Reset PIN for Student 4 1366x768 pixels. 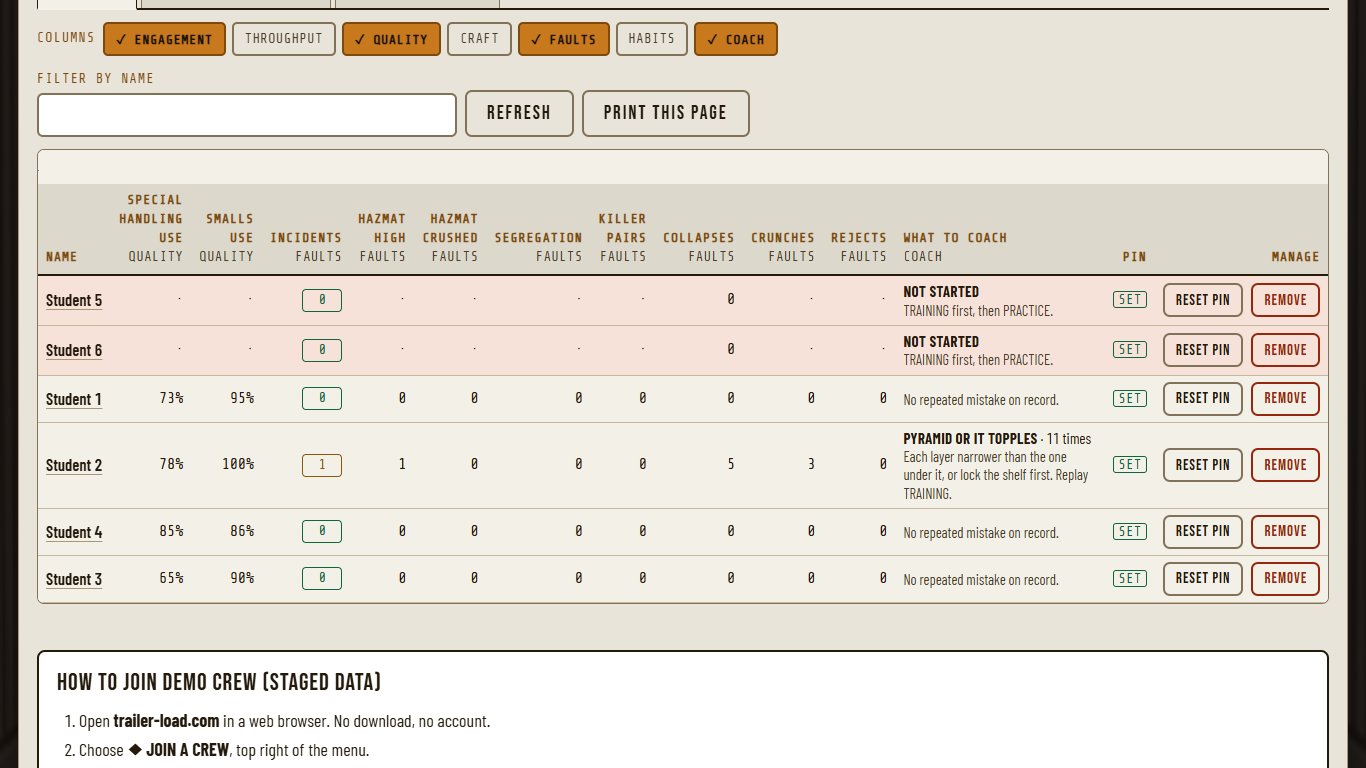(x=1203, y=531)
